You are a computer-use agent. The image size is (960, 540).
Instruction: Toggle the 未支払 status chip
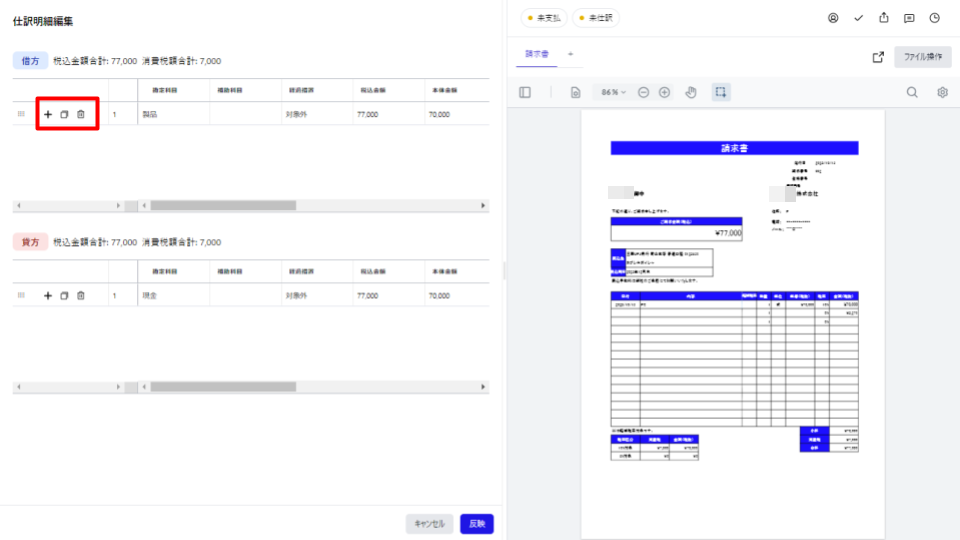544,18
